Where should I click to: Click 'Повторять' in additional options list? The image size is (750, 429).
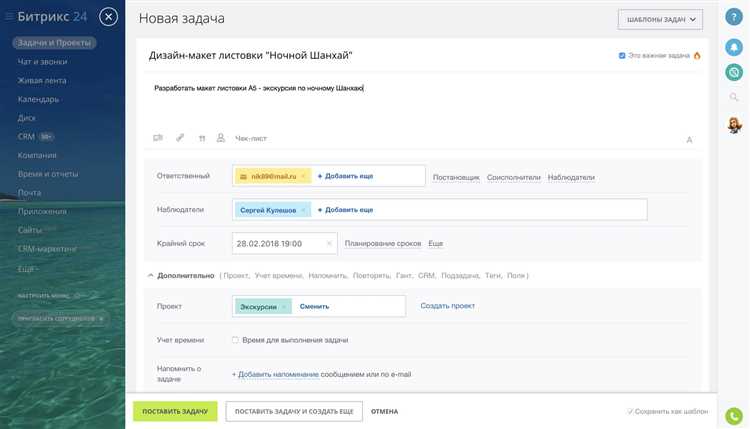coord(371,275)
